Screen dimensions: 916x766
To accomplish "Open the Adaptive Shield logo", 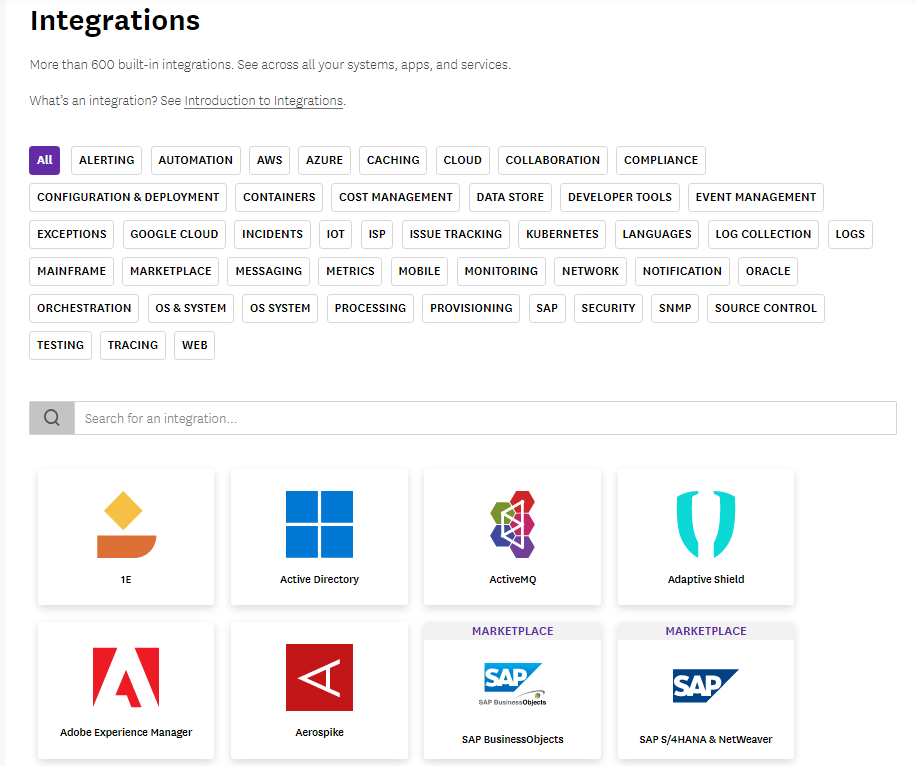I will [706, 525].
